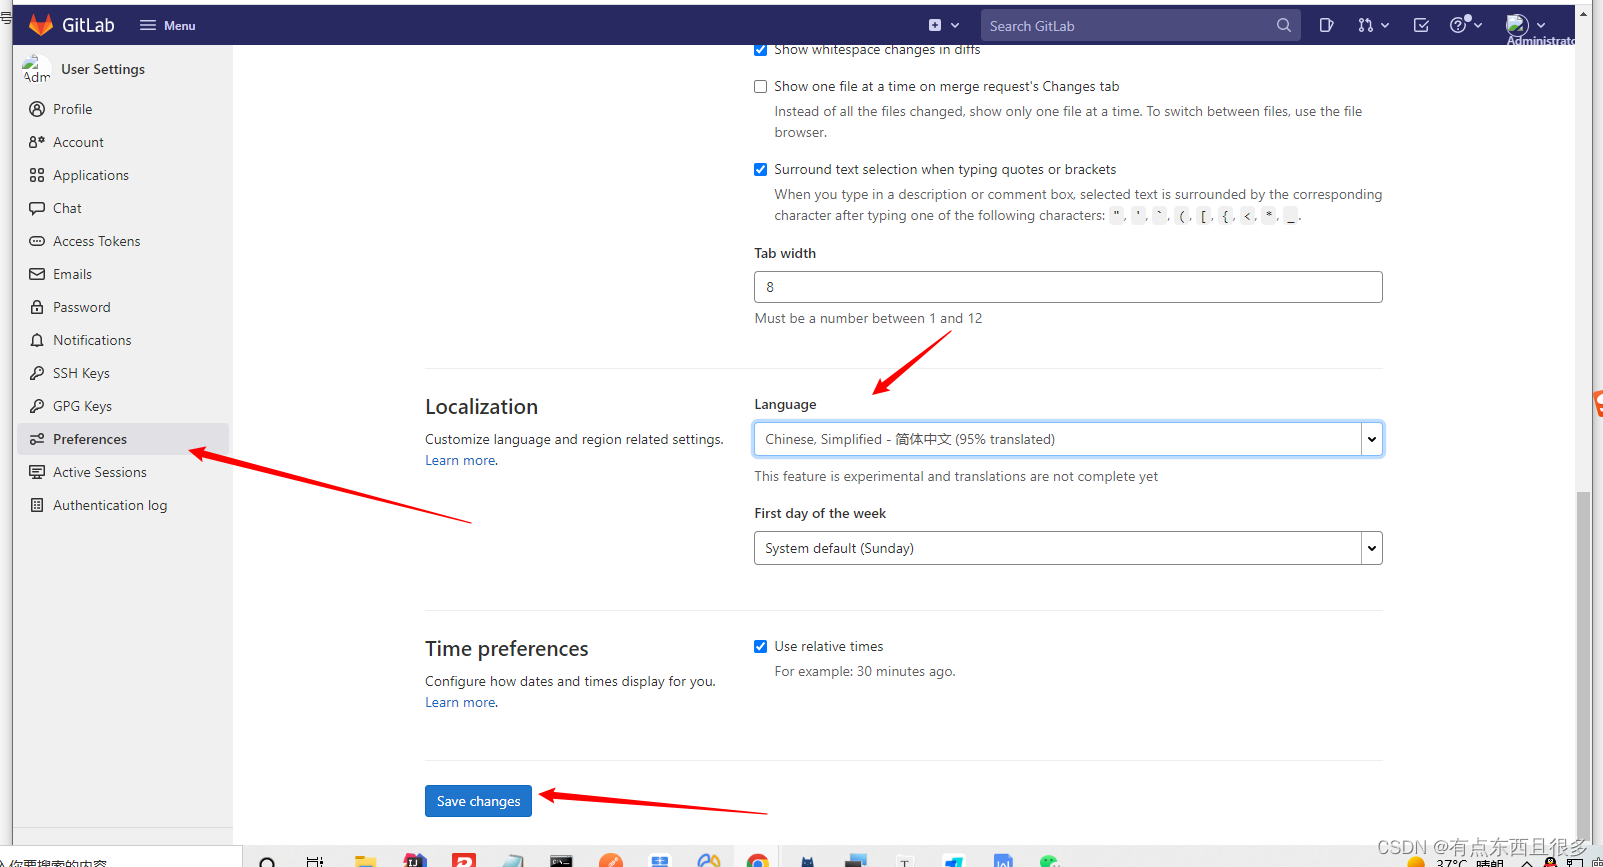Click the scrollbar up arrow
Screen dimensions: 1603x867
click(x=1583, y=14)
